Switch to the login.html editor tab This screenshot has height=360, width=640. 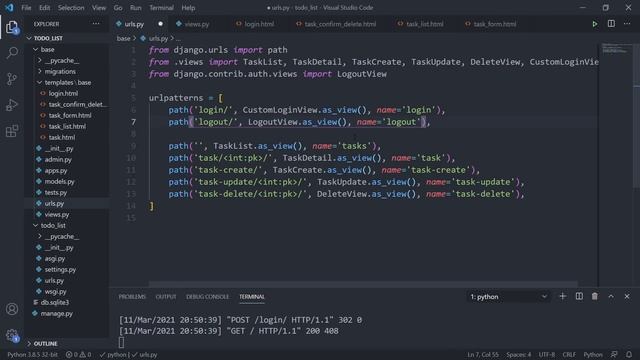click(x=259, y=24)
